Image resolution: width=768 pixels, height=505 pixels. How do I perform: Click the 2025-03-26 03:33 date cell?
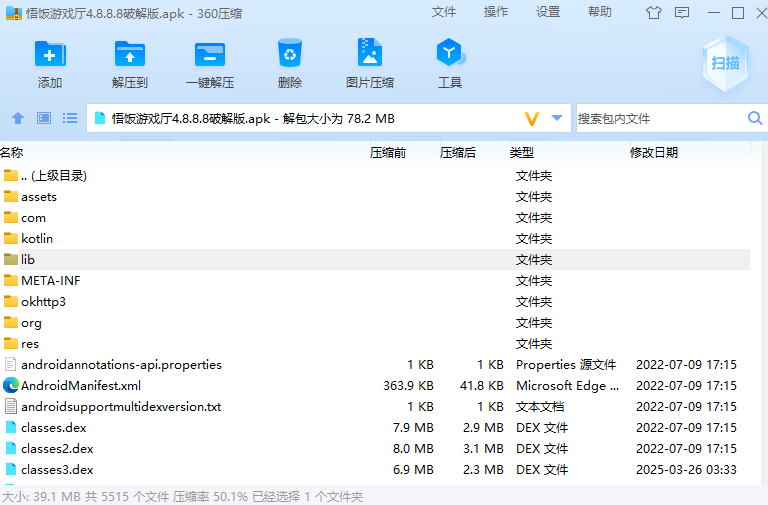[686, 470]
